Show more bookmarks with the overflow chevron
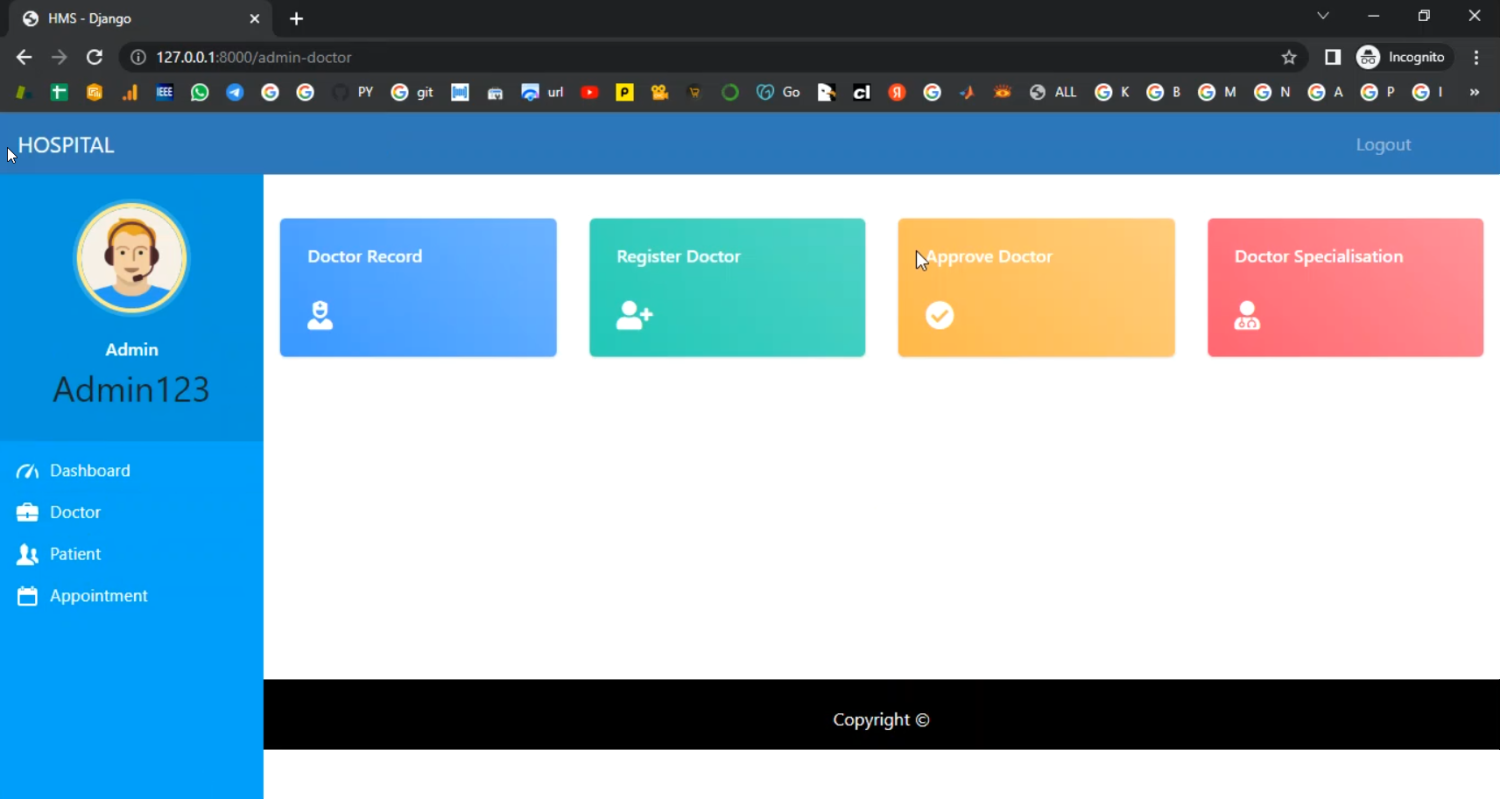The height and width of the screenshot is (799, 1500). click(x=1474, y=92)
